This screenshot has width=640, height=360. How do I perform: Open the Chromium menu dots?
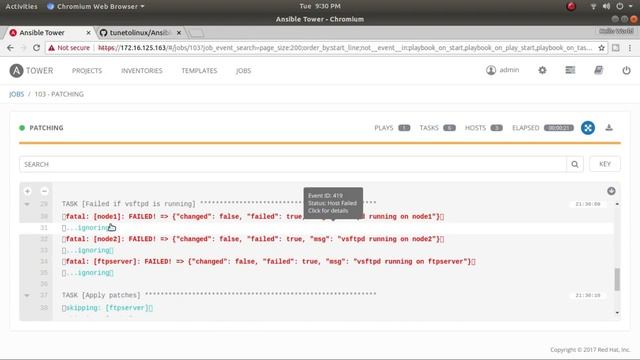tap(630, 48)
